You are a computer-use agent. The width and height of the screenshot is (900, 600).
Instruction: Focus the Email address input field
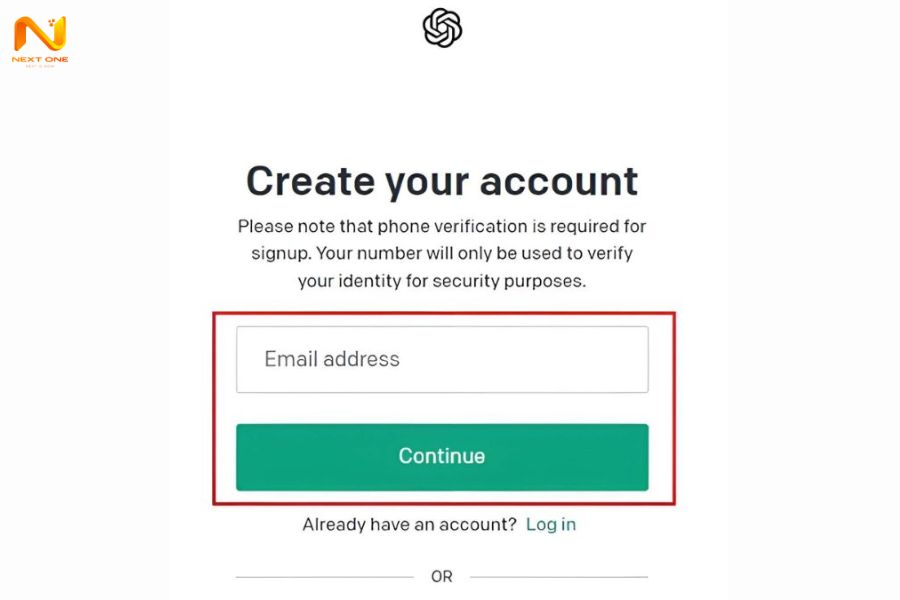[x=442, y=359]
